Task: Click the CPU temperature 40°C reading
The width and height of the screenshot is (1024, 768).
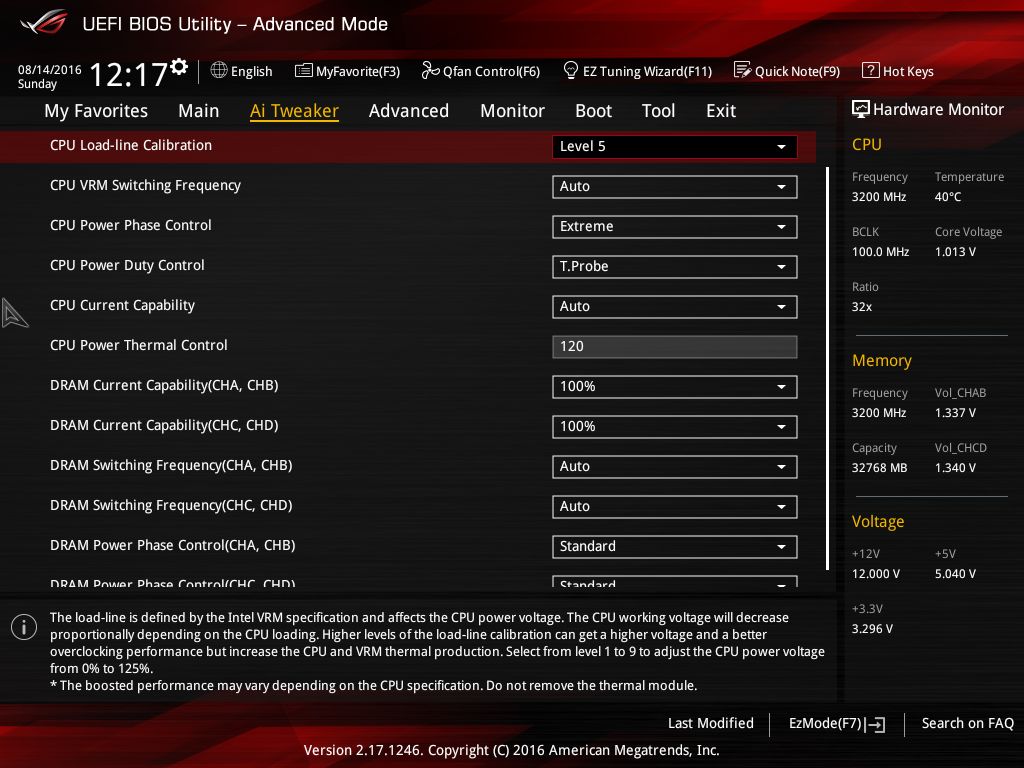Action: click(x=948, y=197)
